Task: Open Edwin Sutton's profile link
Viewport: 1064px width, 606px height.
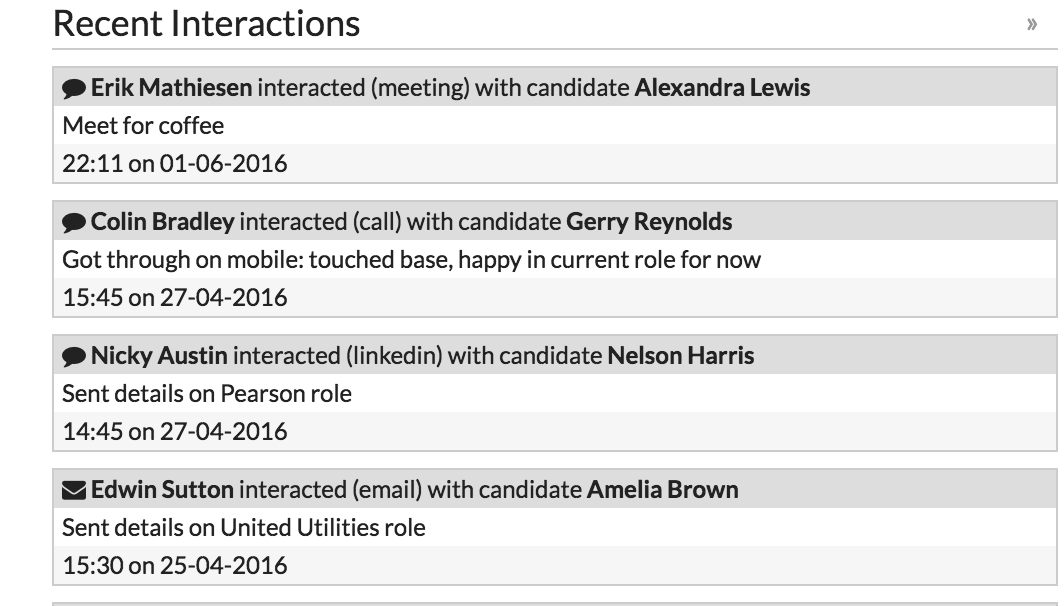Action: tap(162, 489)
